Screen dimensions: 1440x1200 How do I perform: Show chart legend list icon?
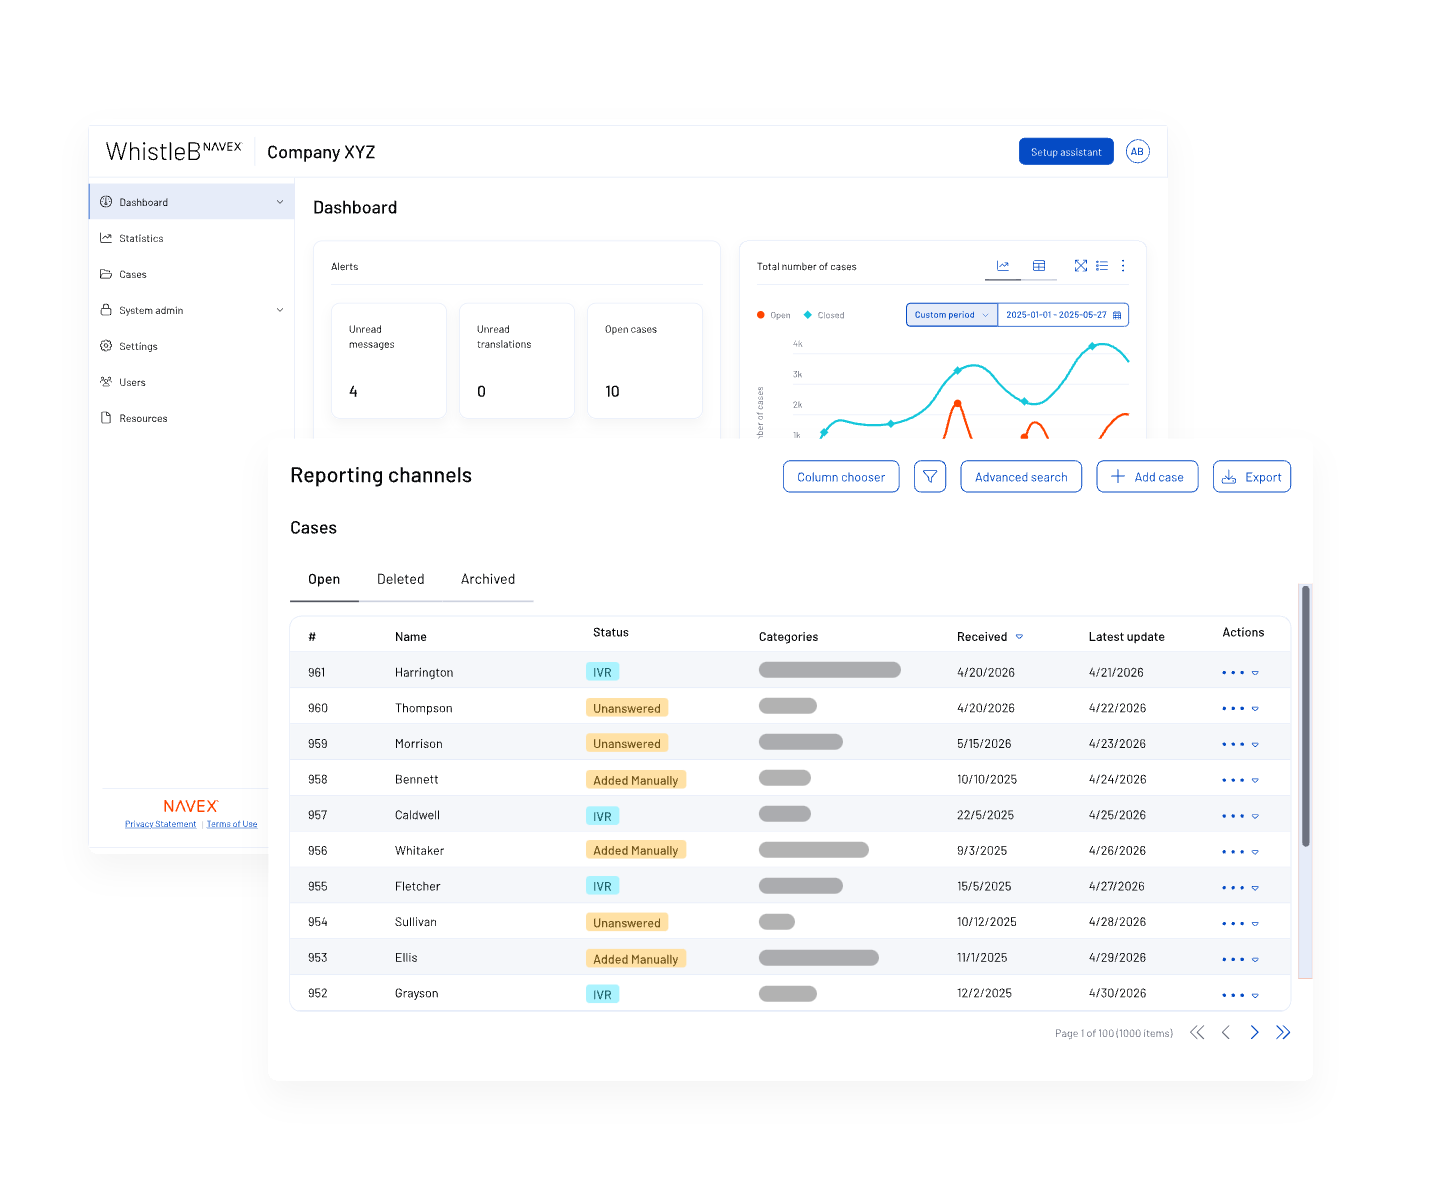pos(1102,266)
